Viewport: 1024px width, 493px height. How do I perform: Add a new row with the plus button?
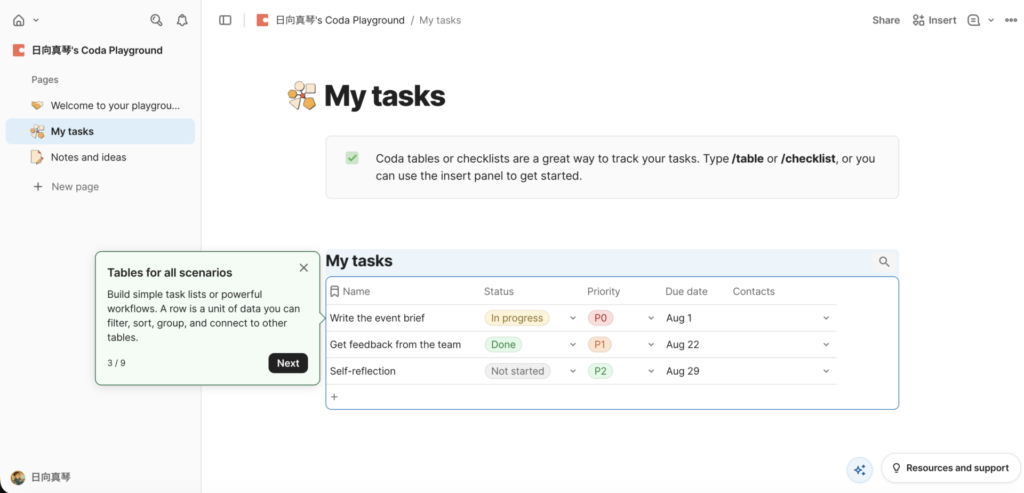pyautogui.click(x=335, y=397)
